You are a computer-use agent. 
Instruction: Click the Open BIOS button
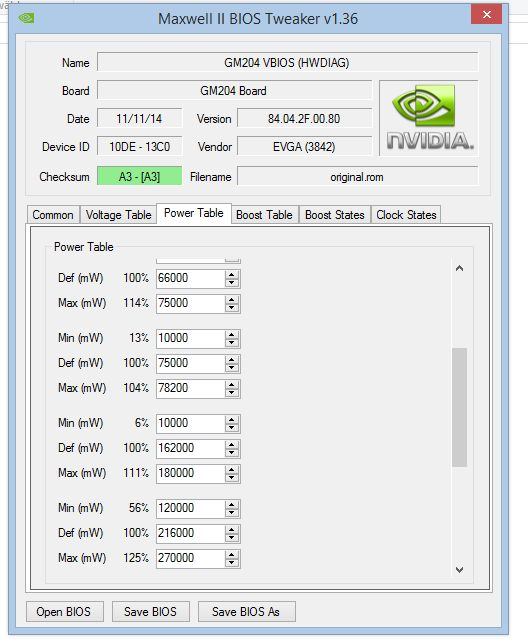(64, 612)
